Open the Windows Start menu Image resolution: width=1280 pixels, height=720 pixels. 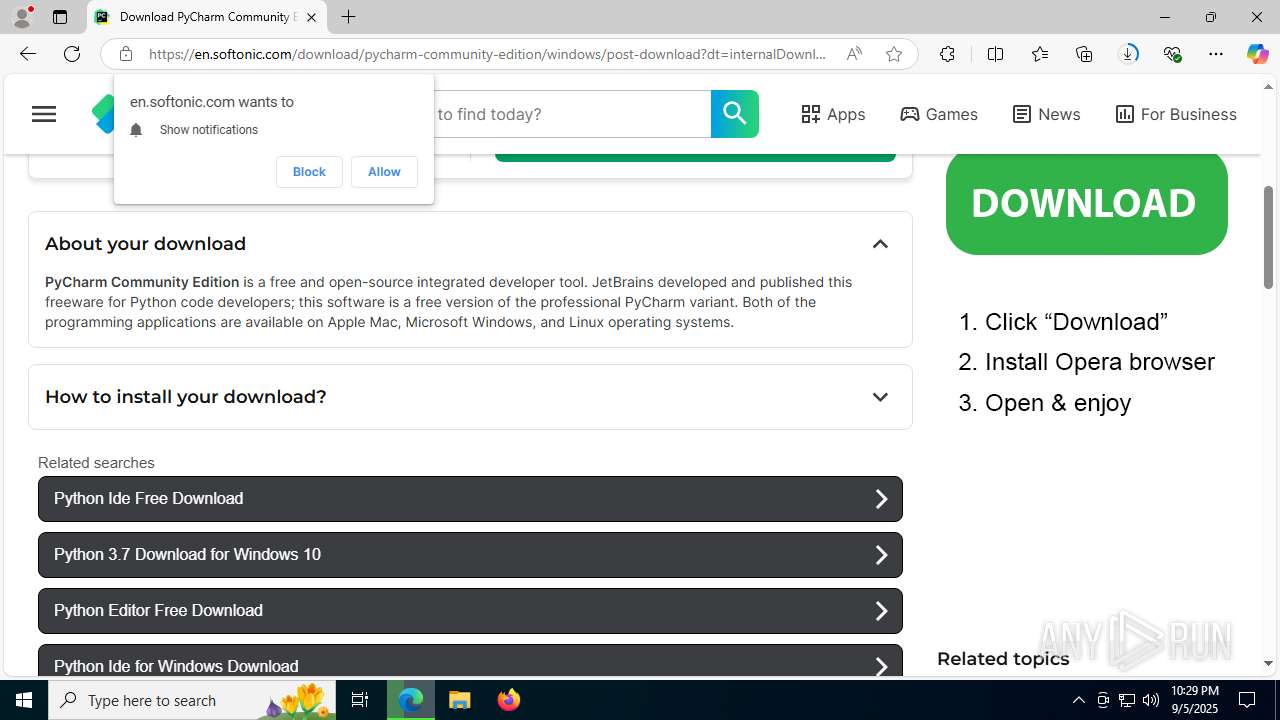click(x=24, y=700)
